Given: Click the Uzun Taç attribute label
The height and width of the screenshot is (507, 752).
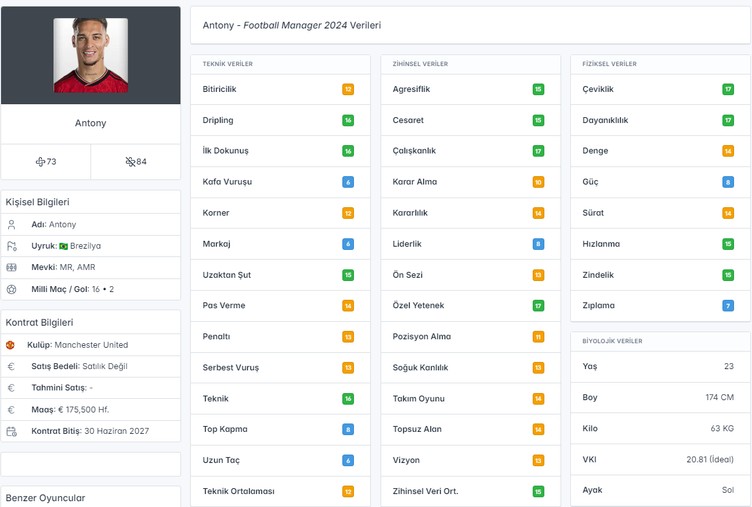Looking at the screenshot, I should (221, 460).
